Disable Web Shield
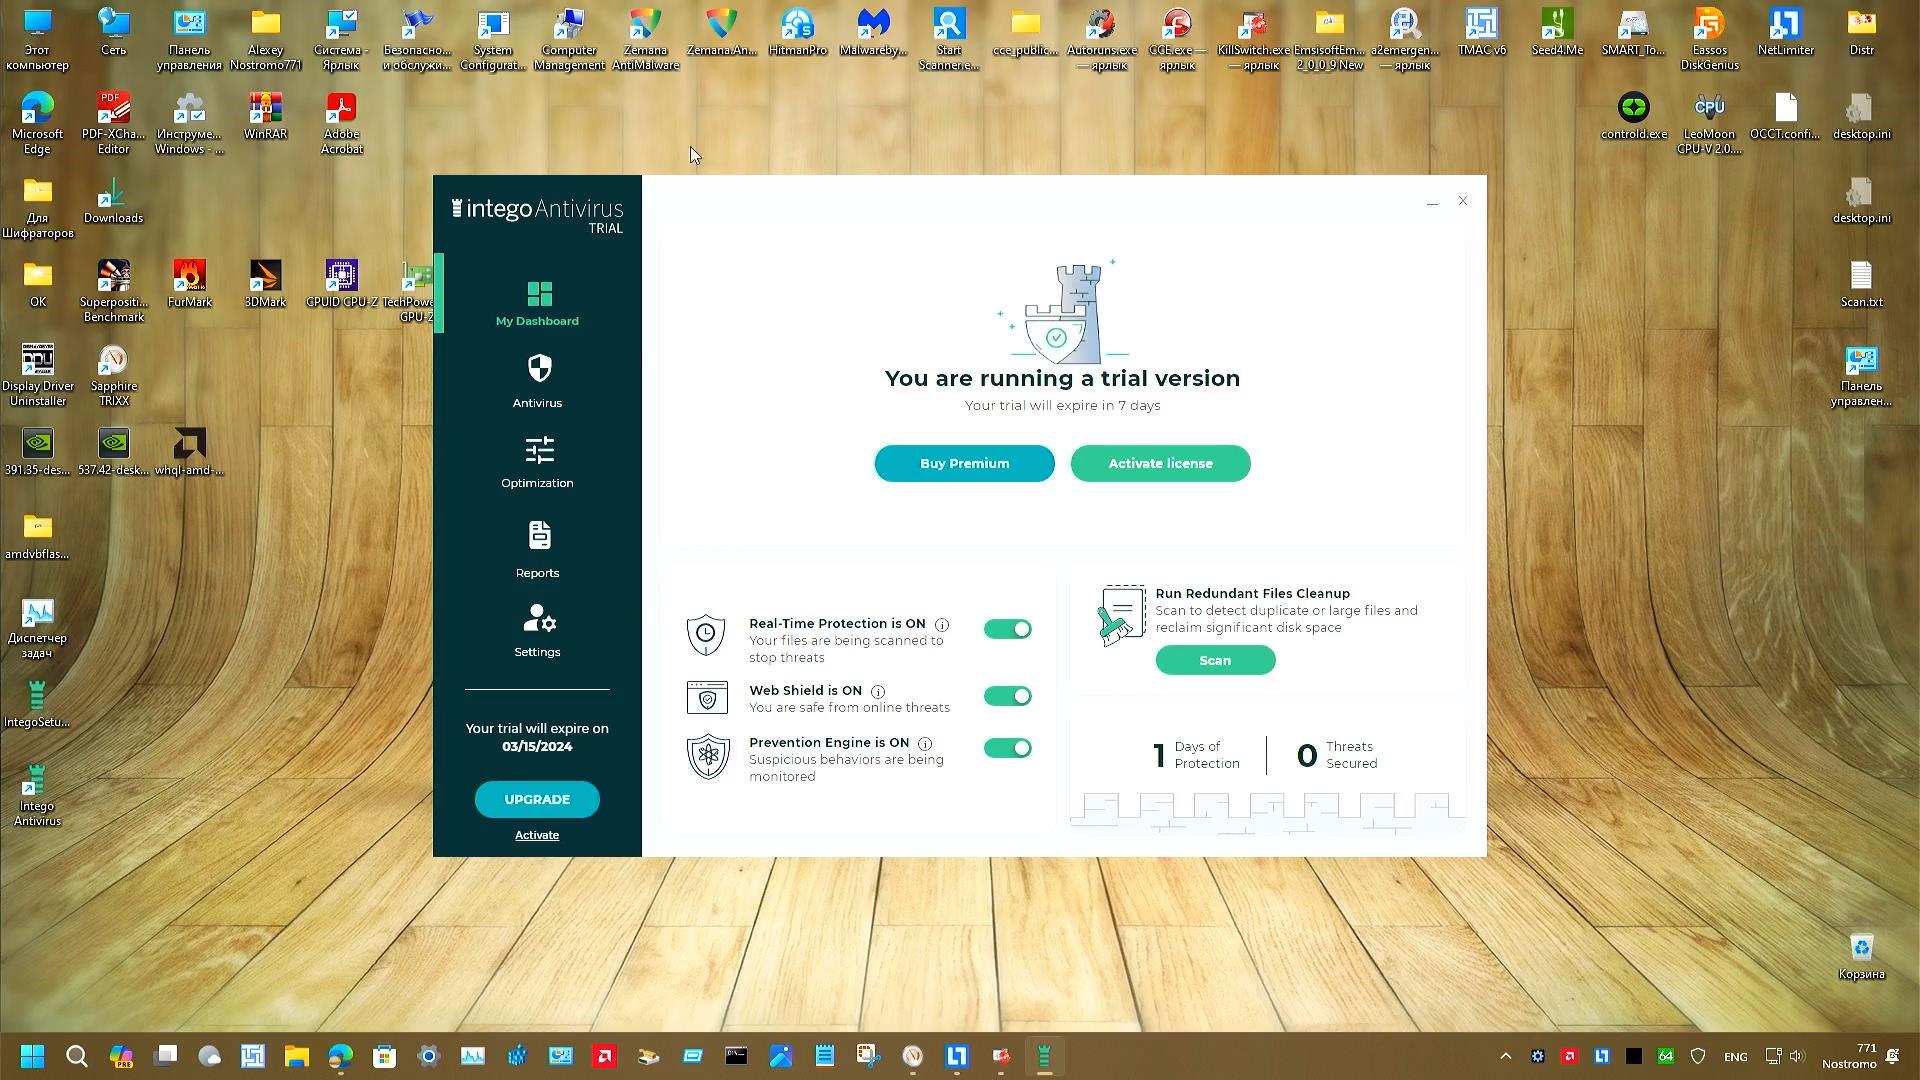This screenshot has width=1920, height=1080. pos(1007,695)
